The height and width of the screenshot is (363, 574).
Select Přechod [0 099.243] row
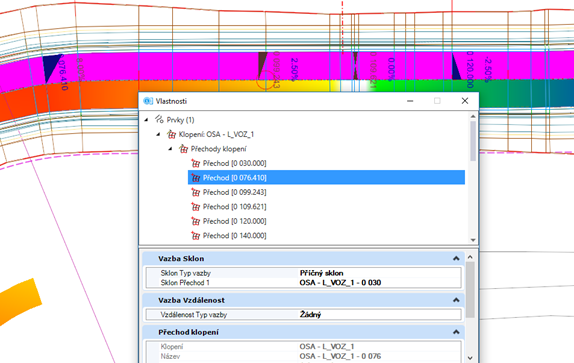(234, 192)
